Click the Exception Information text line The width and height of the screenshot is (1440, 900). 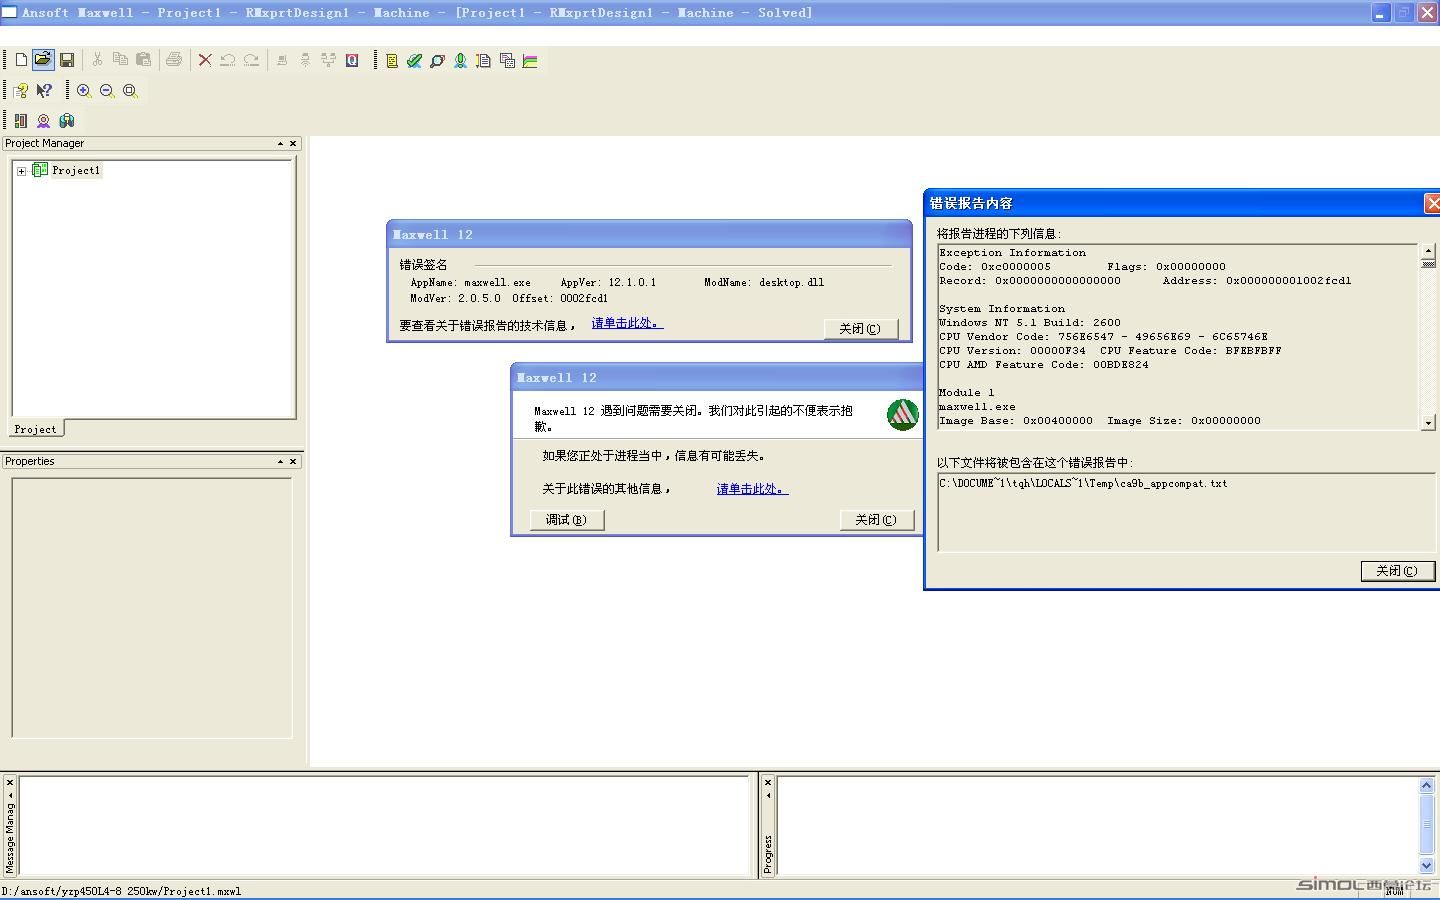(1012, 253)
